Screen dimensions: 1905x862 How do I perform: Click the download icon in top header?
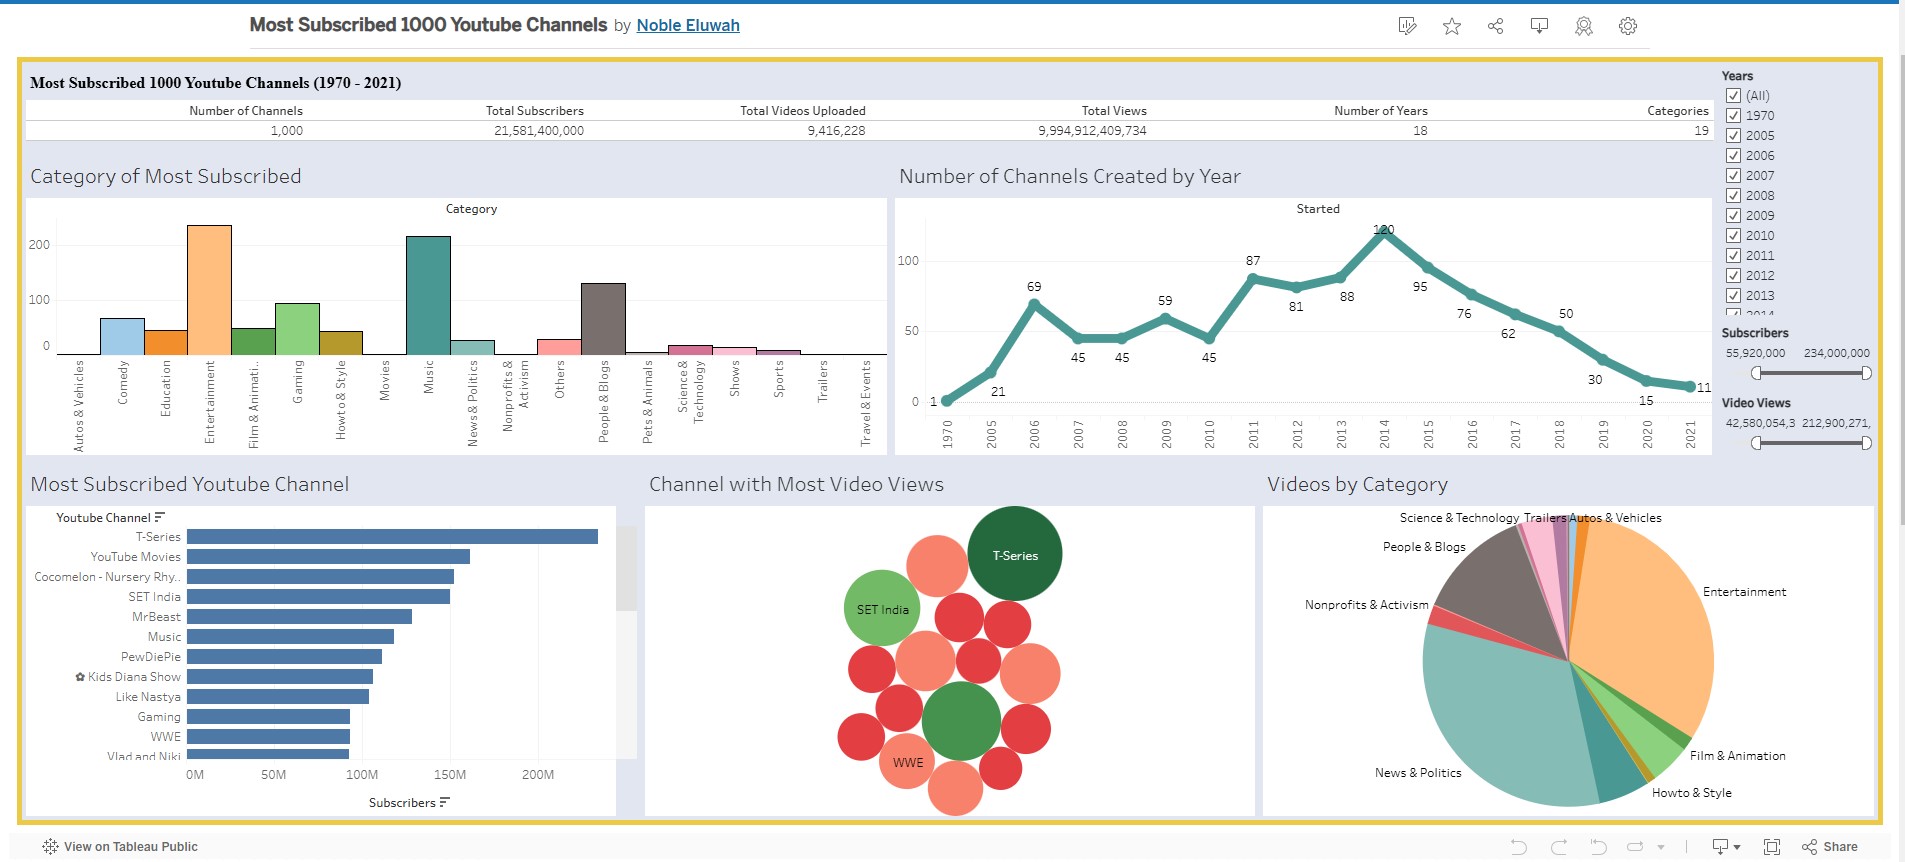pos(1540,26)
